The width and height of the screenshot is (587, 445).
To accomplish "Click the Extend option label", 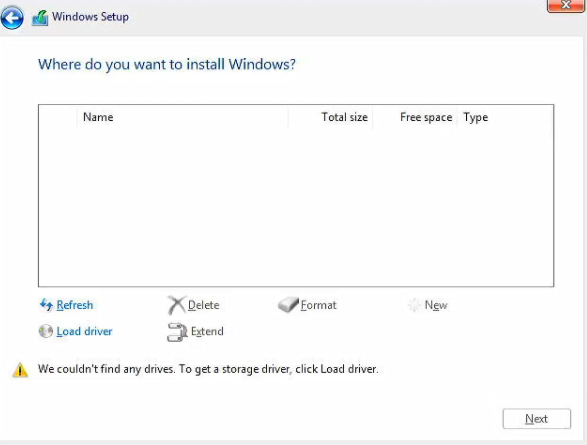I will tap(207, 331).
